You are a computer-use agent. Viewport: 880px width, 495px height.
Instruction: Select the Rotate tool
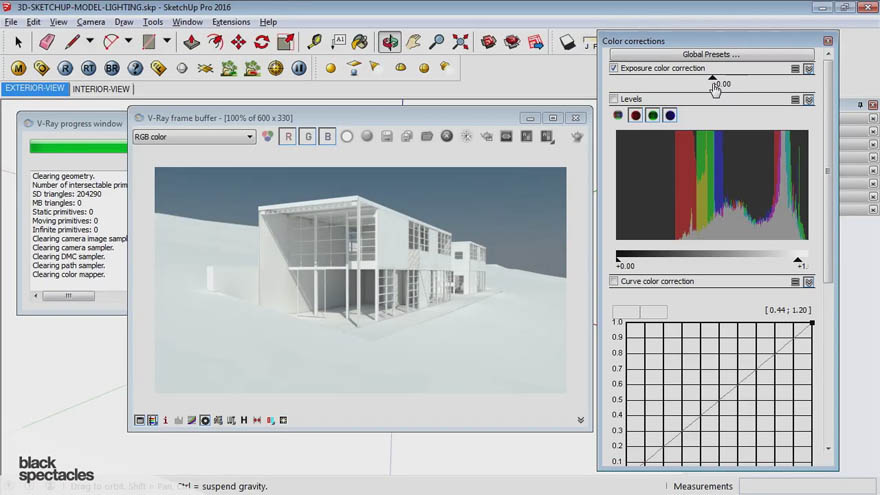(x=262, y=42)
